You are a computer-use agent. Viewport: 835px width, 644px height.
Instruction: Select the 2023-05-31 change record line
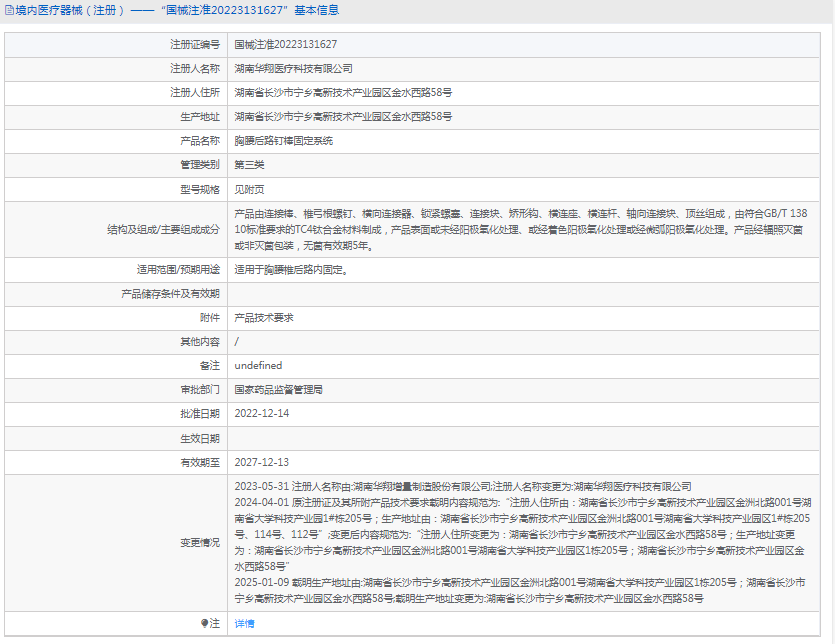pyautogui.click(x=463, y=486)
